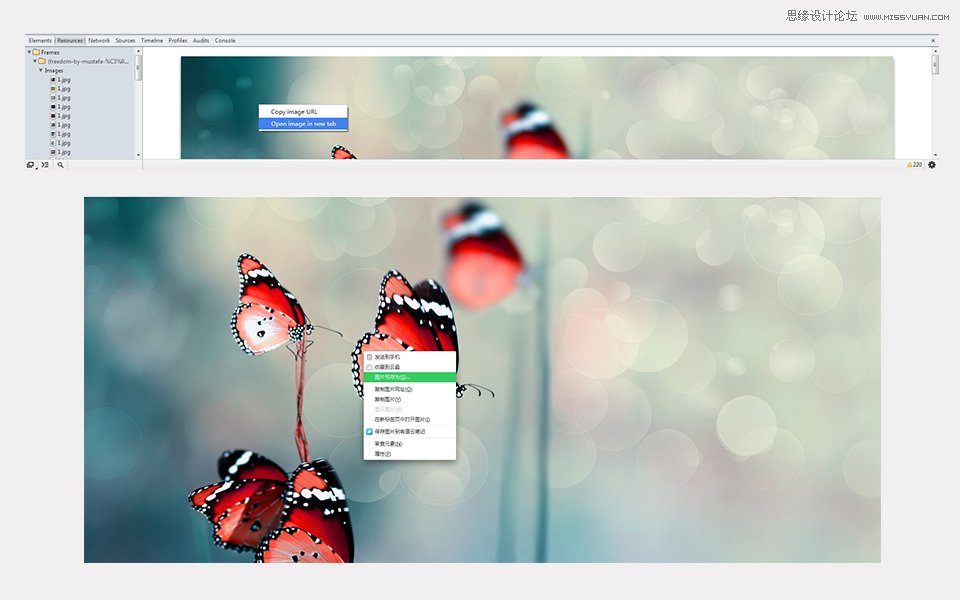Click the image preview pane scroll-up arrow
Image resolution: width=960 pixels, height=600 pixels.
point(935,51)
